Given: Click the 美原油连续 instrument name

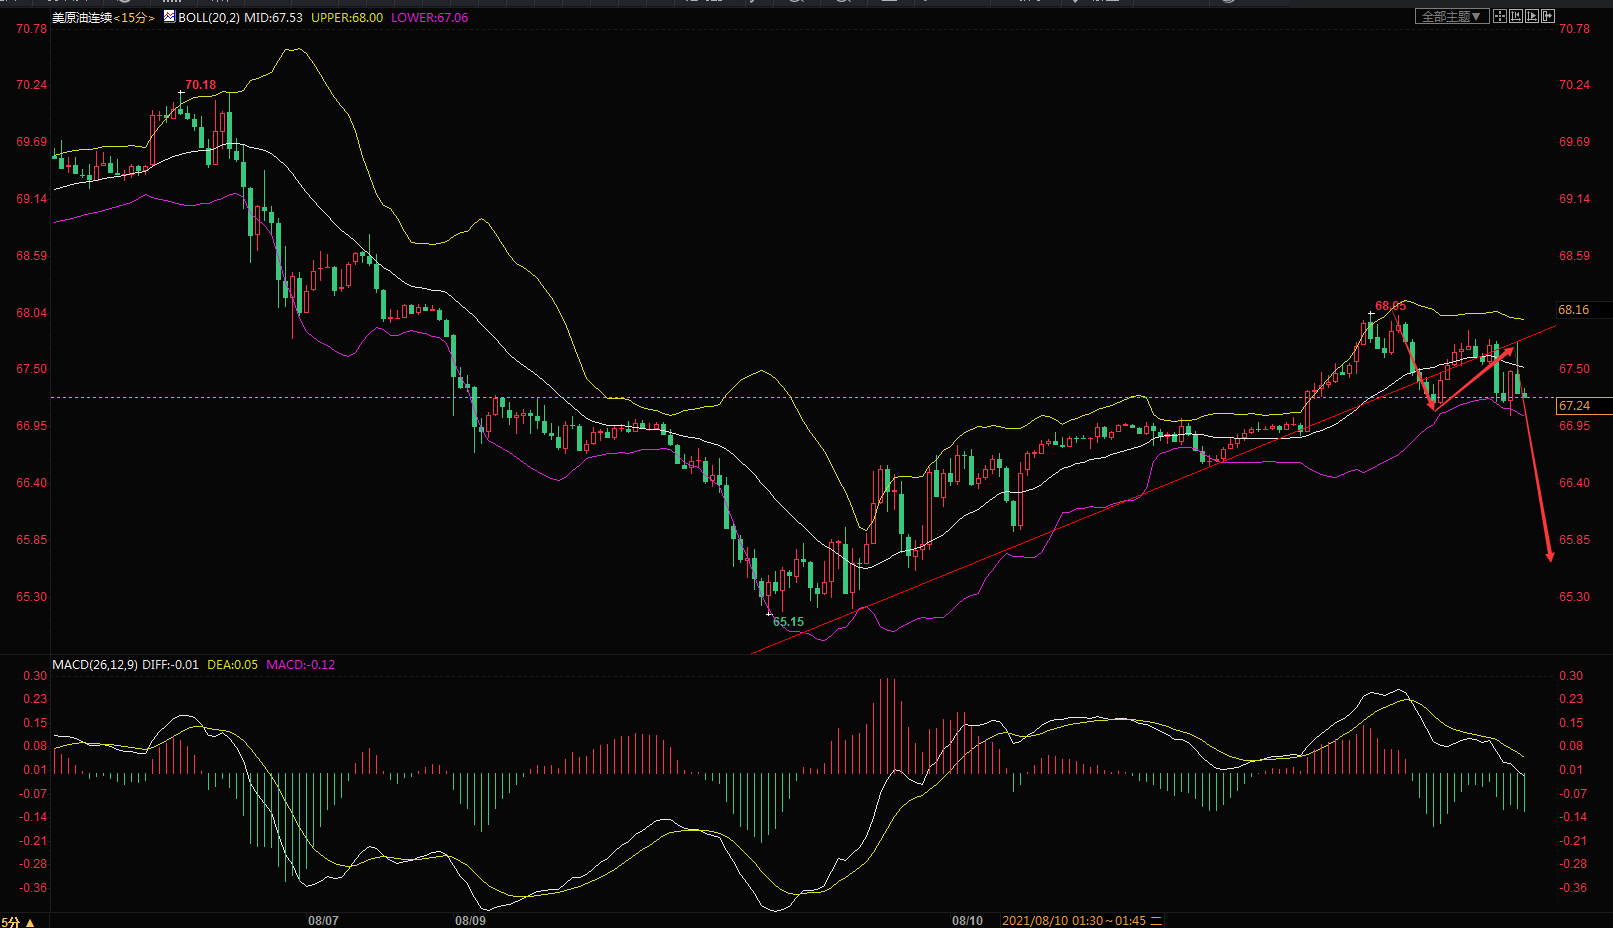Looking at the screenshot, I should tap(82, 18).
